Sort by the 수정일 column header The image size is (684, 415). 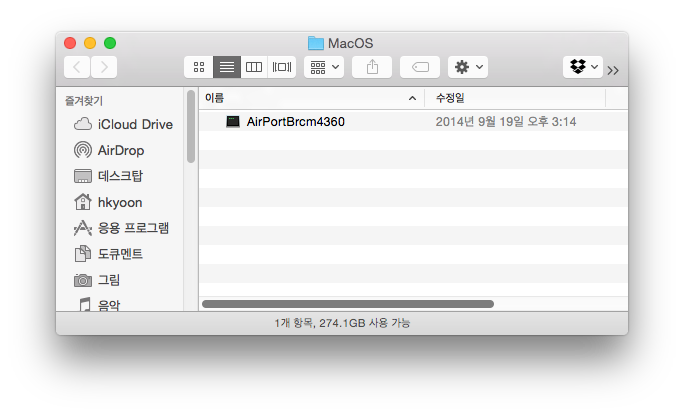pyautogui.click(x=515, y=98)
